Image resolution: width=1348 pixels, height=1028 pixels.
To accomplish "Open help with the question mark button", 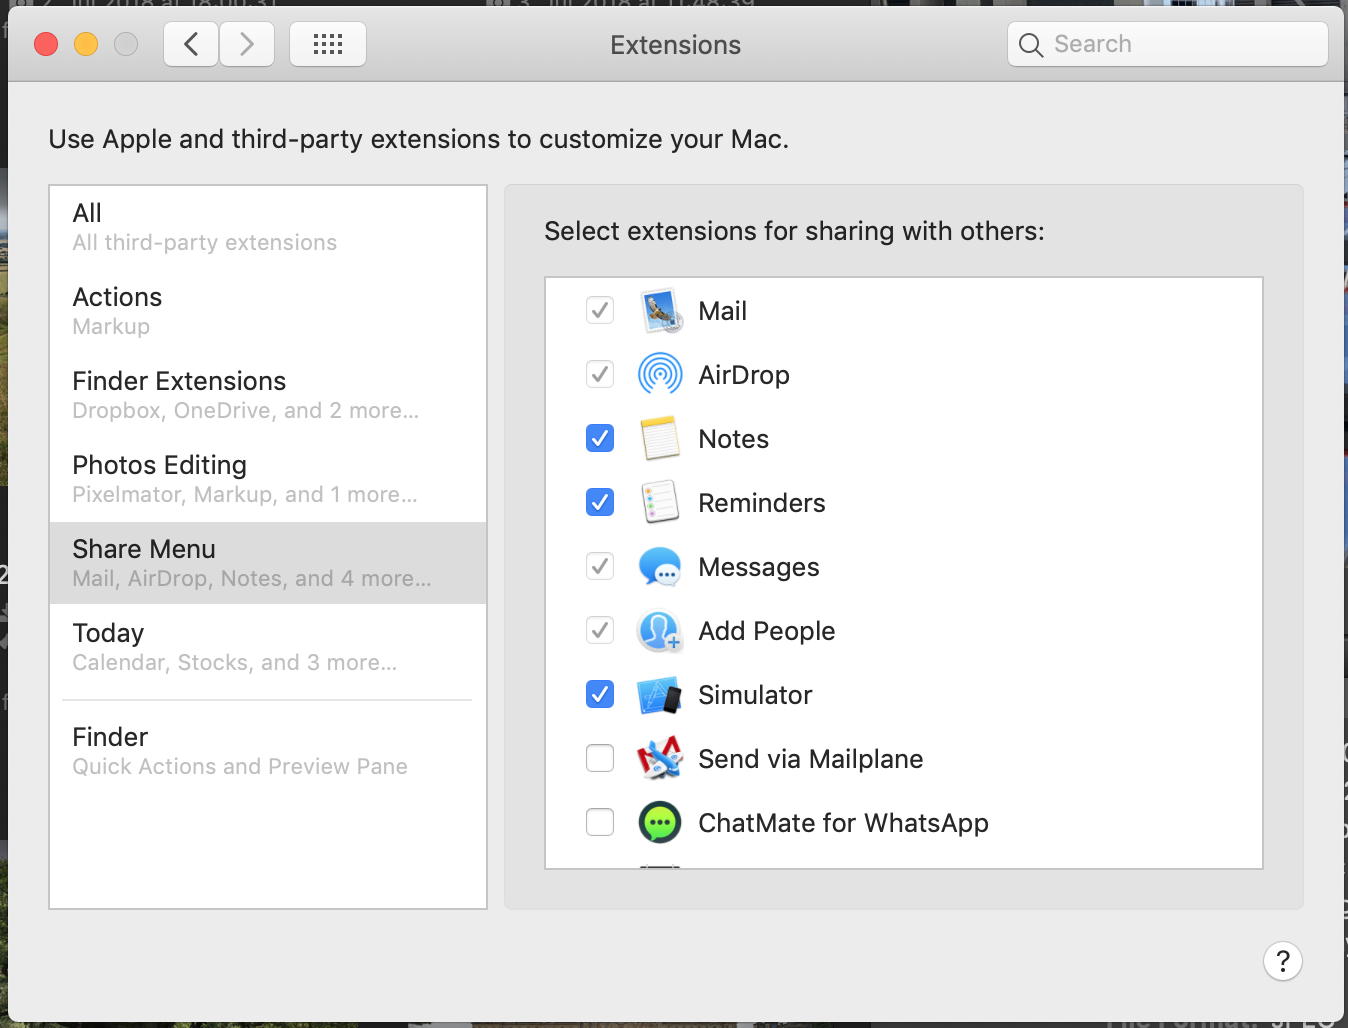I will tap(1283, 961).
